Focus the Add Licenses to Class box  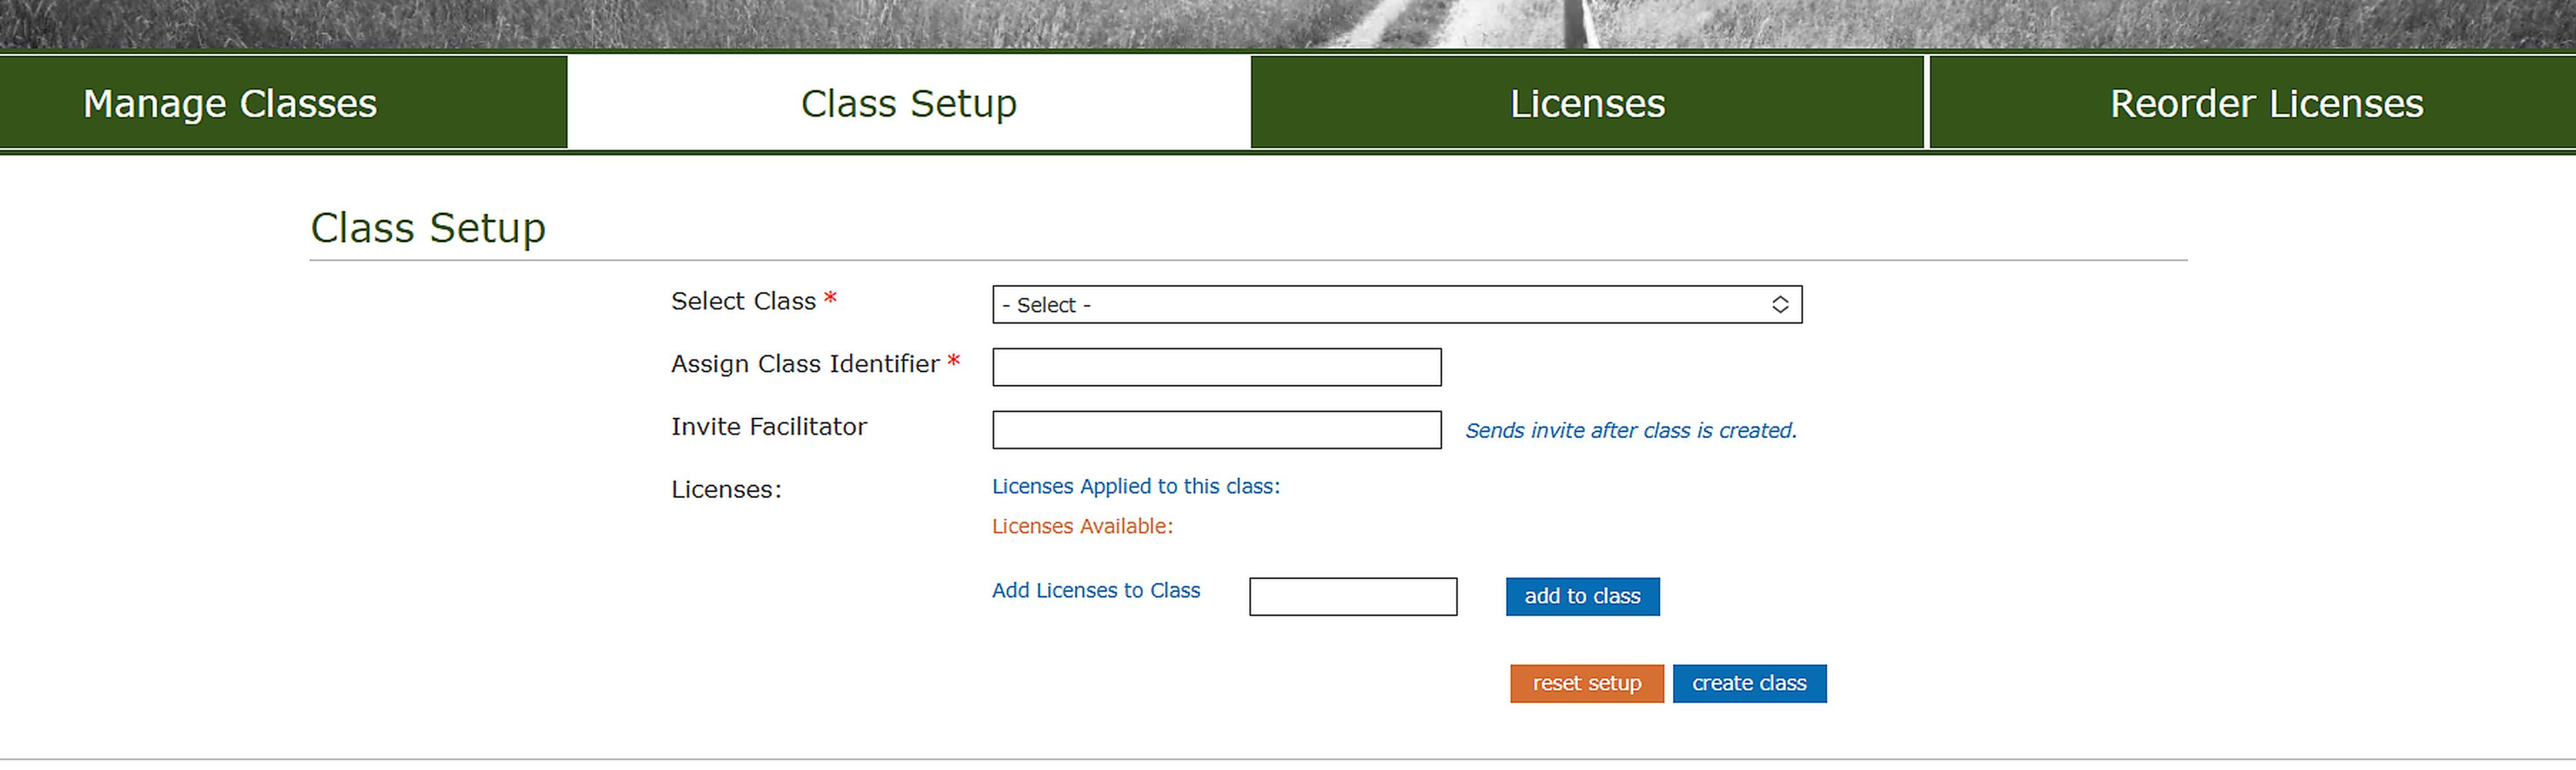(x=1352, y=597)
